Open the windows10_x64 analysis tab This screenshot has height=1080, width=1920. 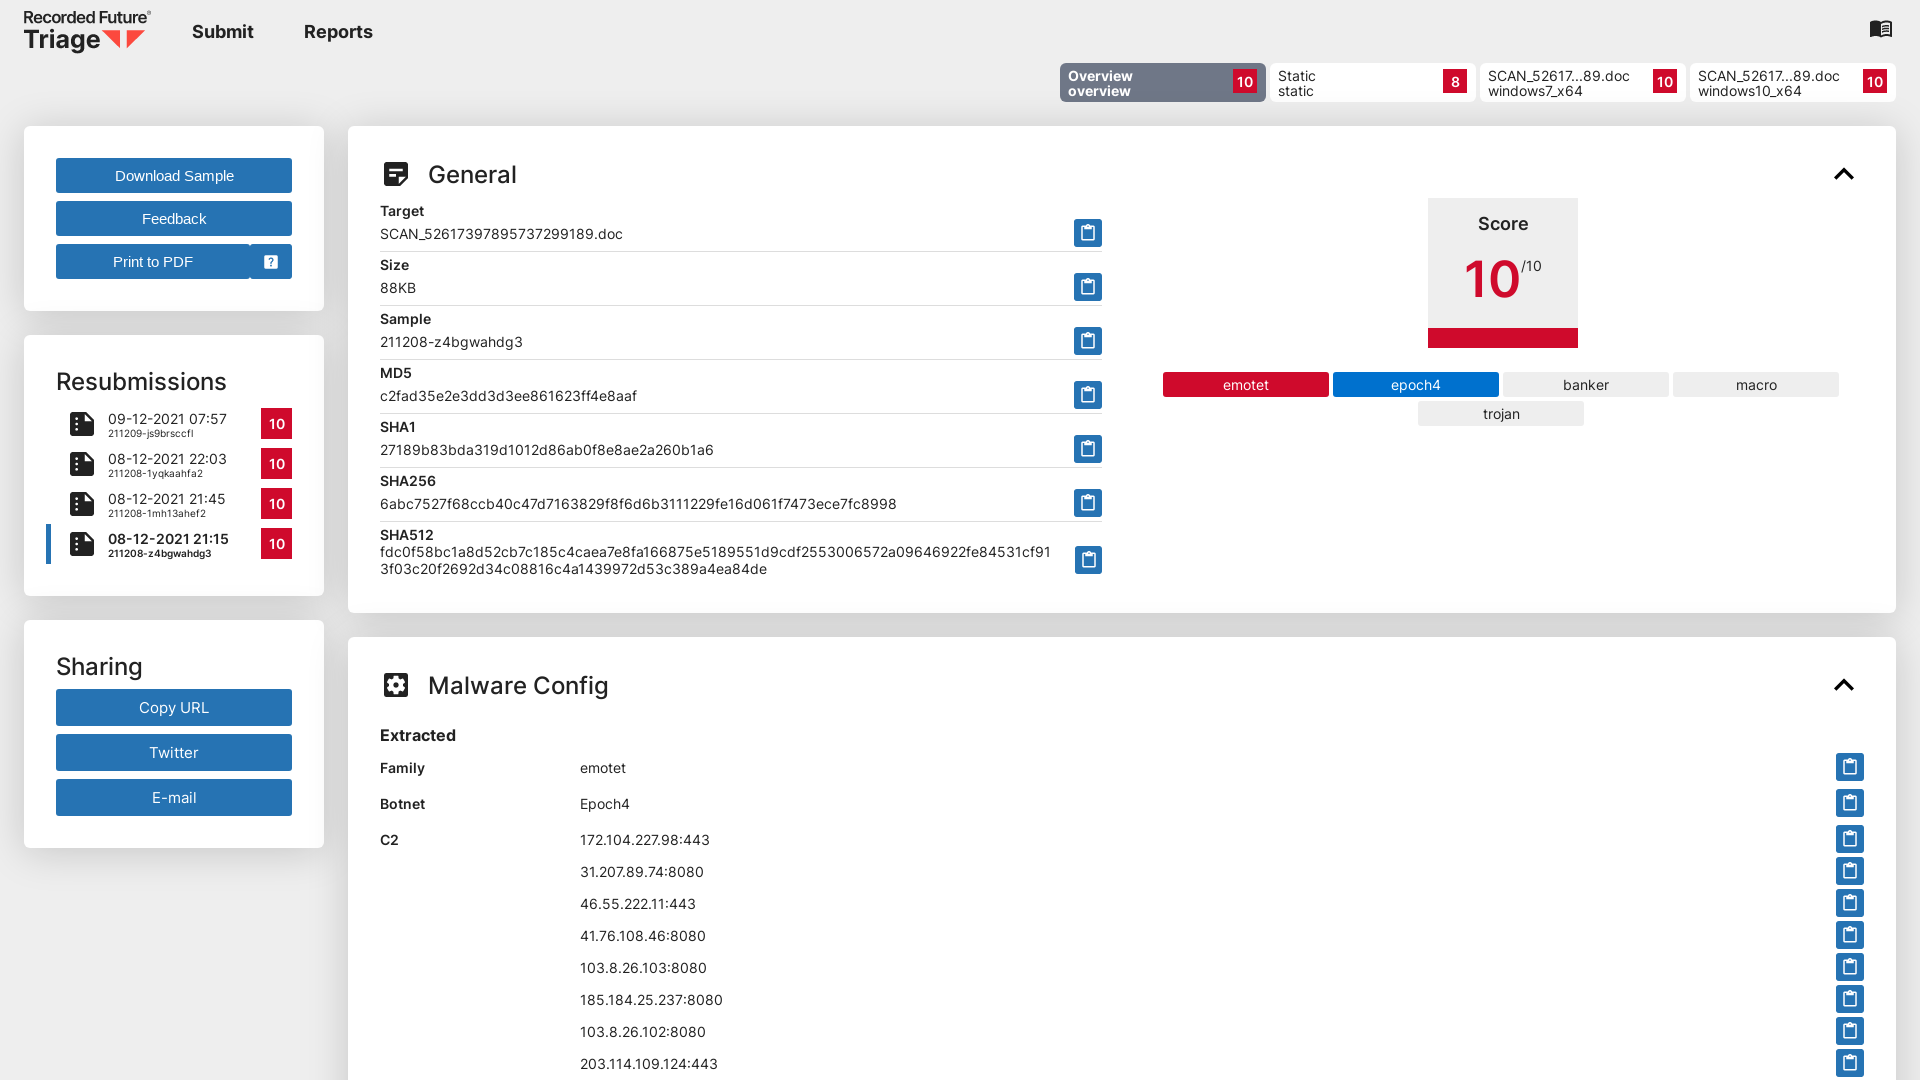[1793, 83]
